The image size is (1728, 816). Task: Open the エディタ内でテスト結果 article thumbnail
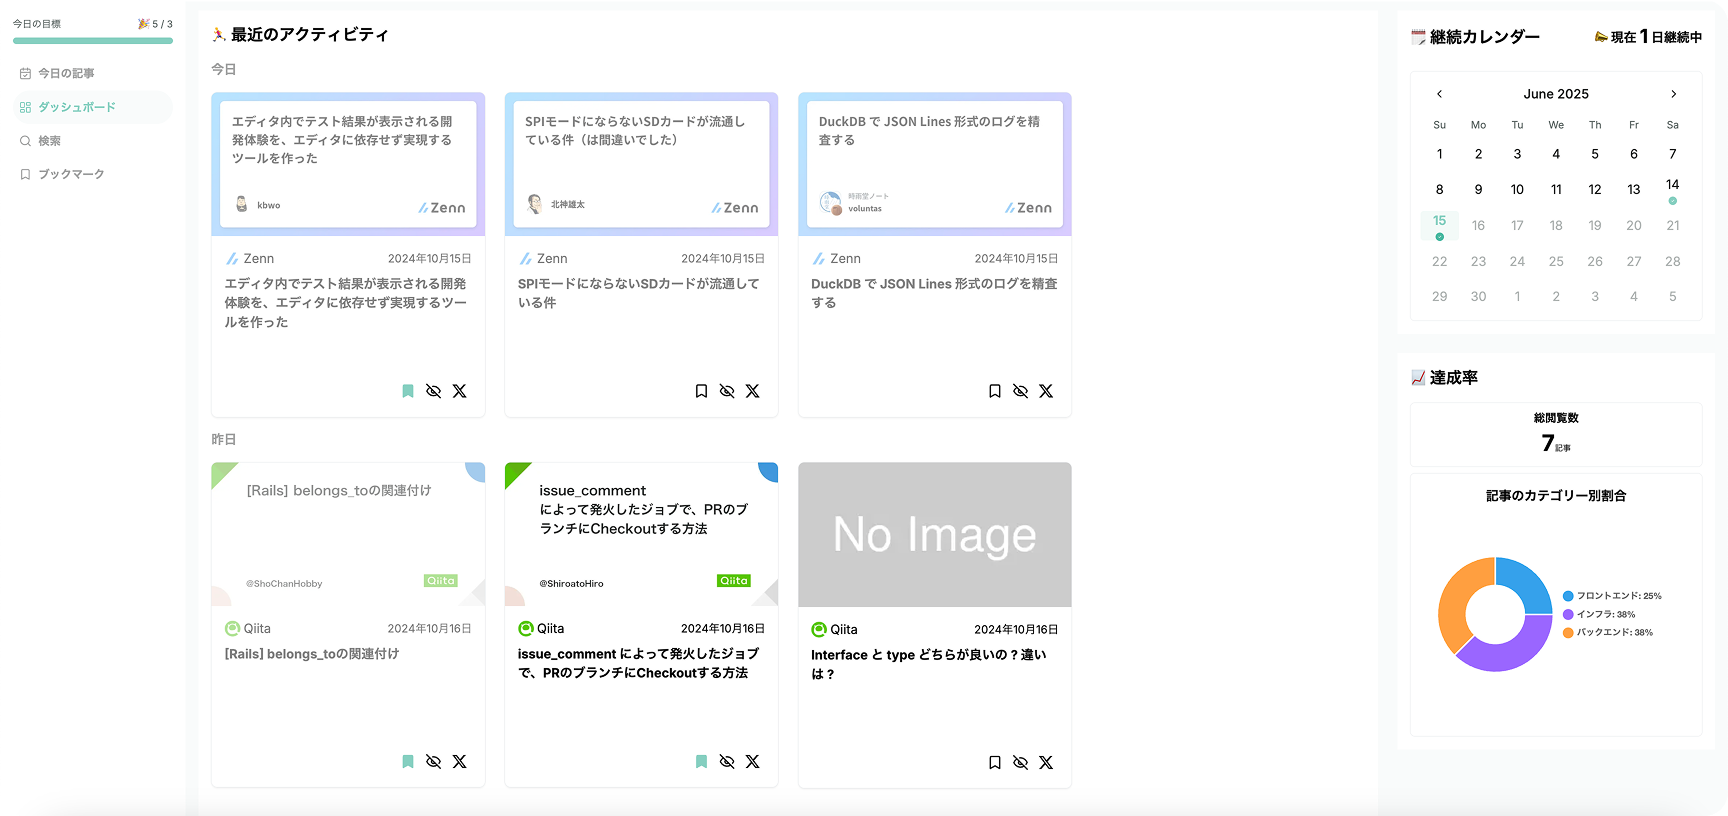pos(348,164)
